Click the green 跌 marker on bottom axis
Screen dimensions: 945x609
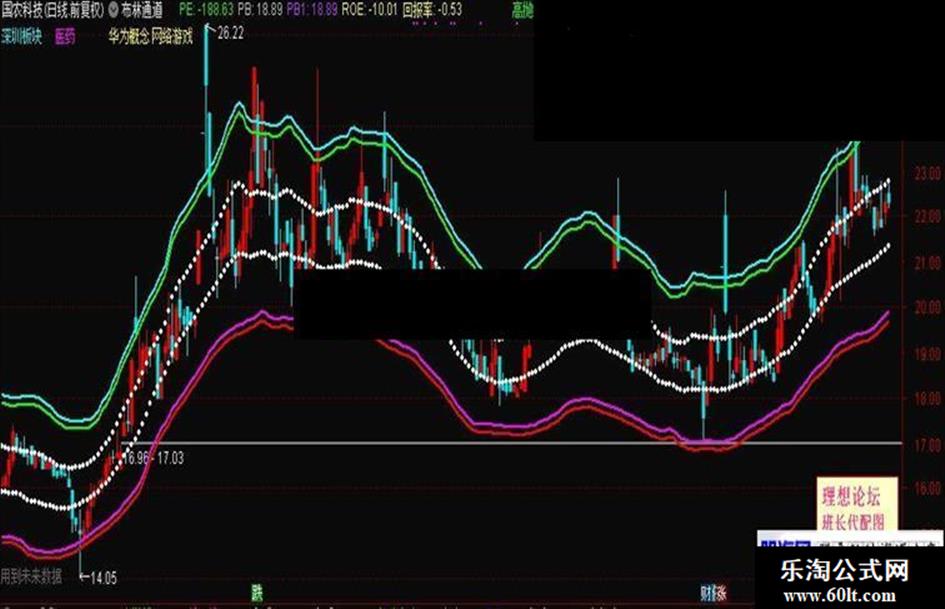pos(257,593)
